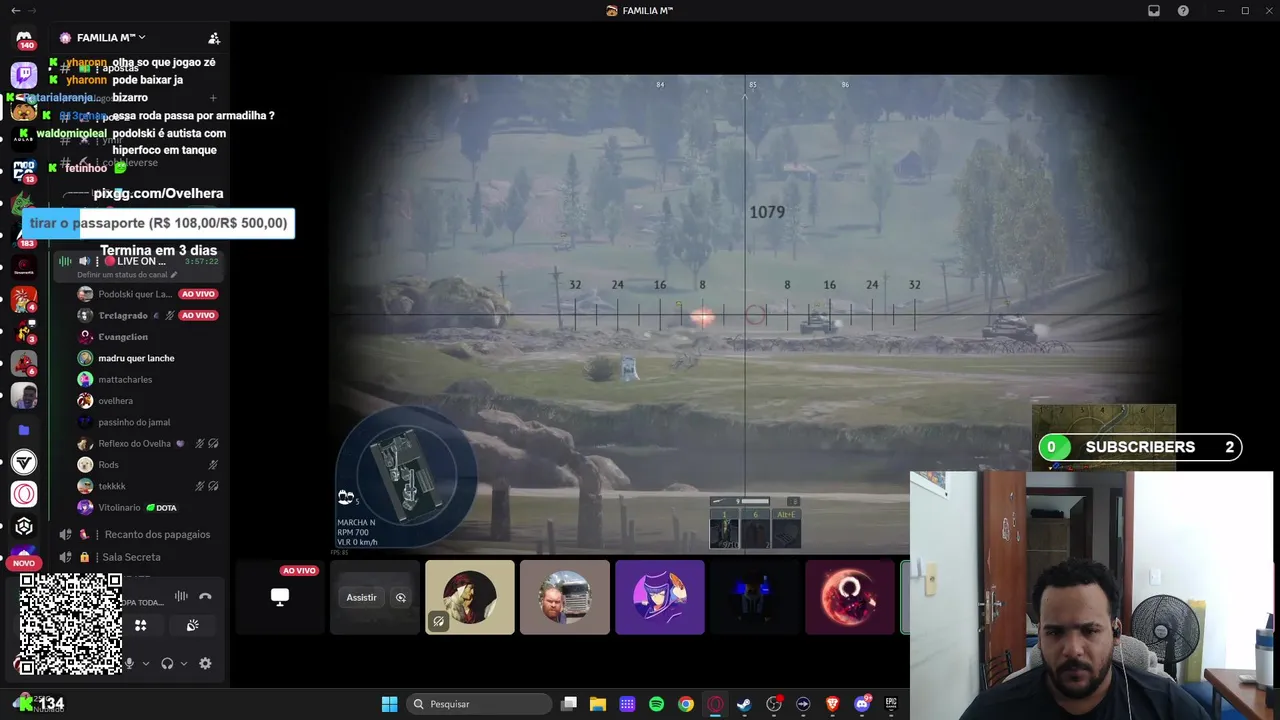The width and height of the screenshot is (1280, 720).
Task: Expand microphone input options arrow
Action: tap(146, 663)
